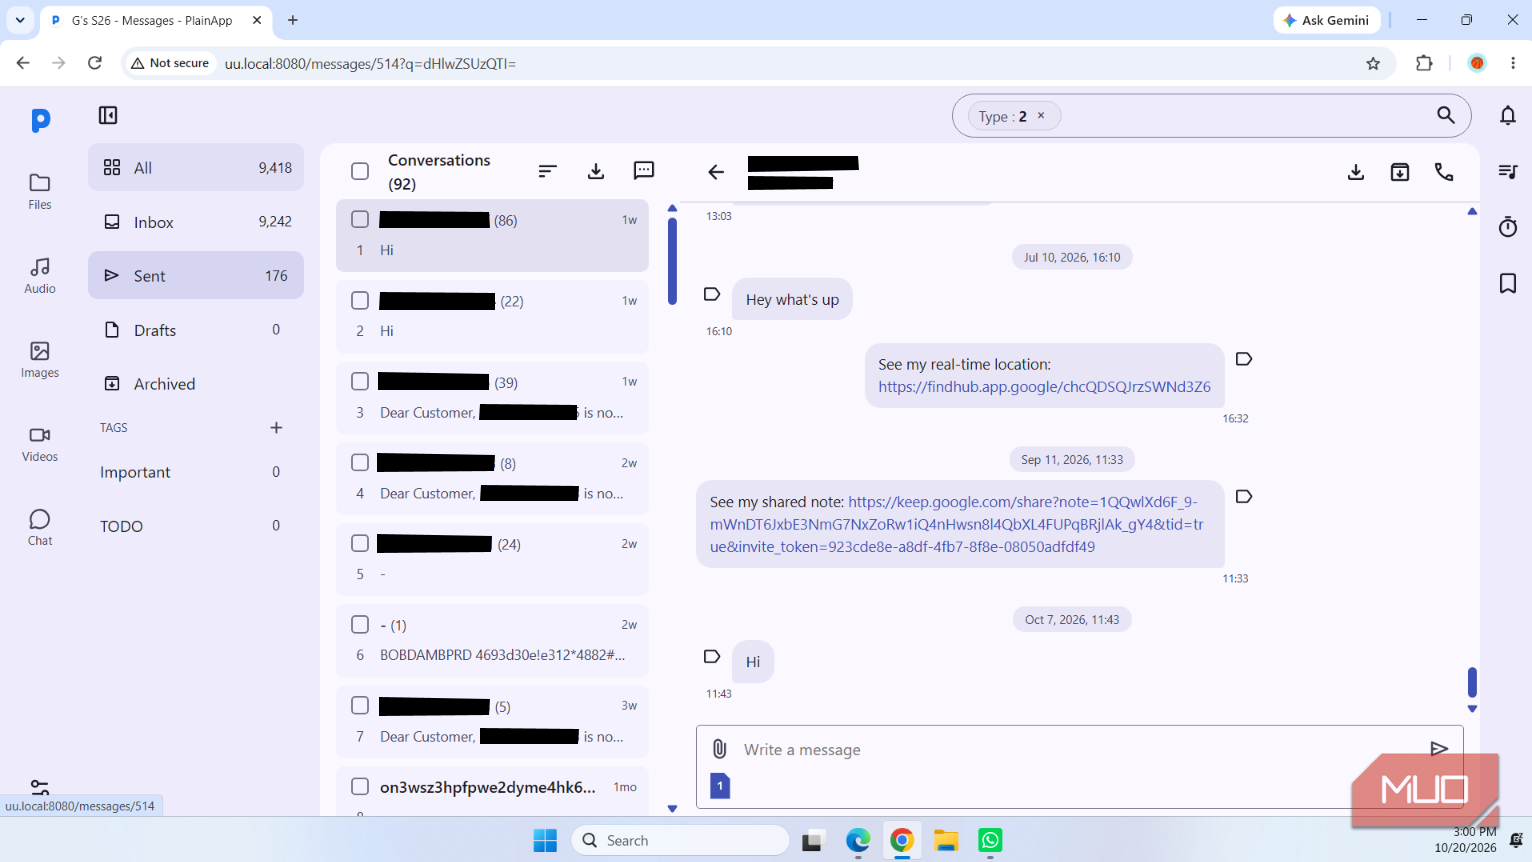Open WhatsApp from the taskbar
Viewport: 1532px width, 862px height.
pyautogui.click(x=990, y=840)
